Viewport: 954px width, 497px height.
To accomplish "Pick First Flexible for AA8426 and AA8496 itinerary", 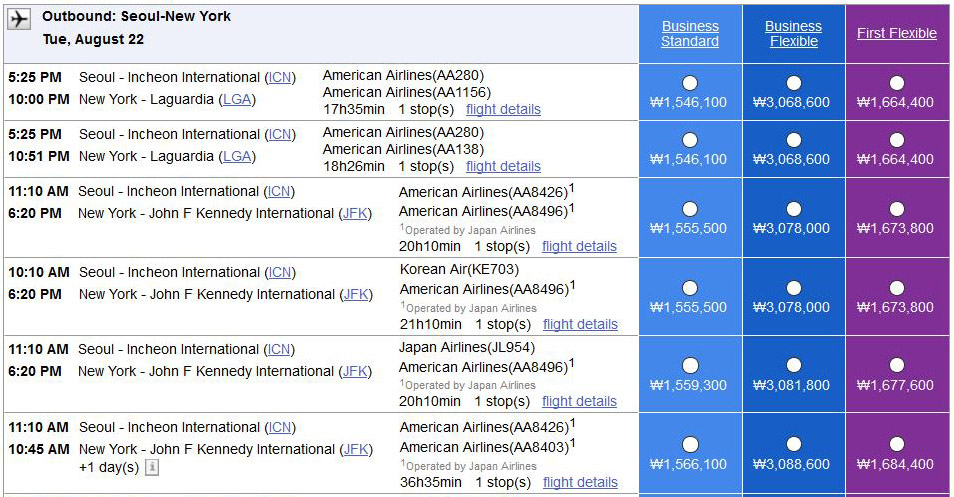I will click(897, 209).
